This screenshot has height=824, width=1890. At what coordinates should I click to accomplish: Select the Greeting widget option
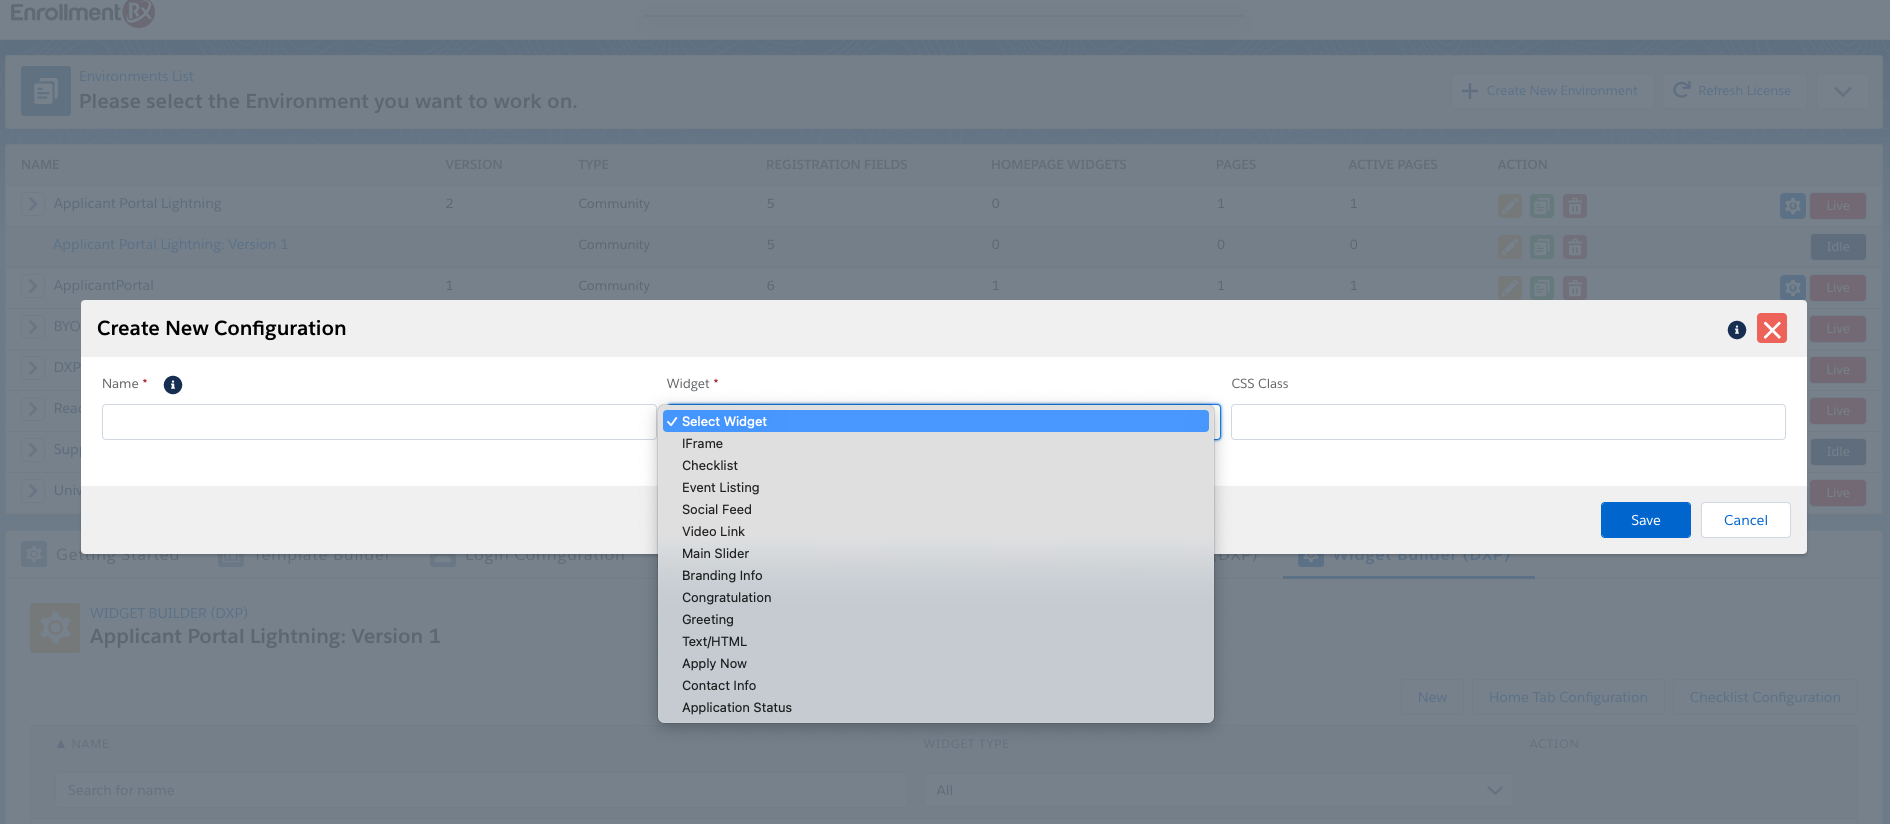[707, 620]
